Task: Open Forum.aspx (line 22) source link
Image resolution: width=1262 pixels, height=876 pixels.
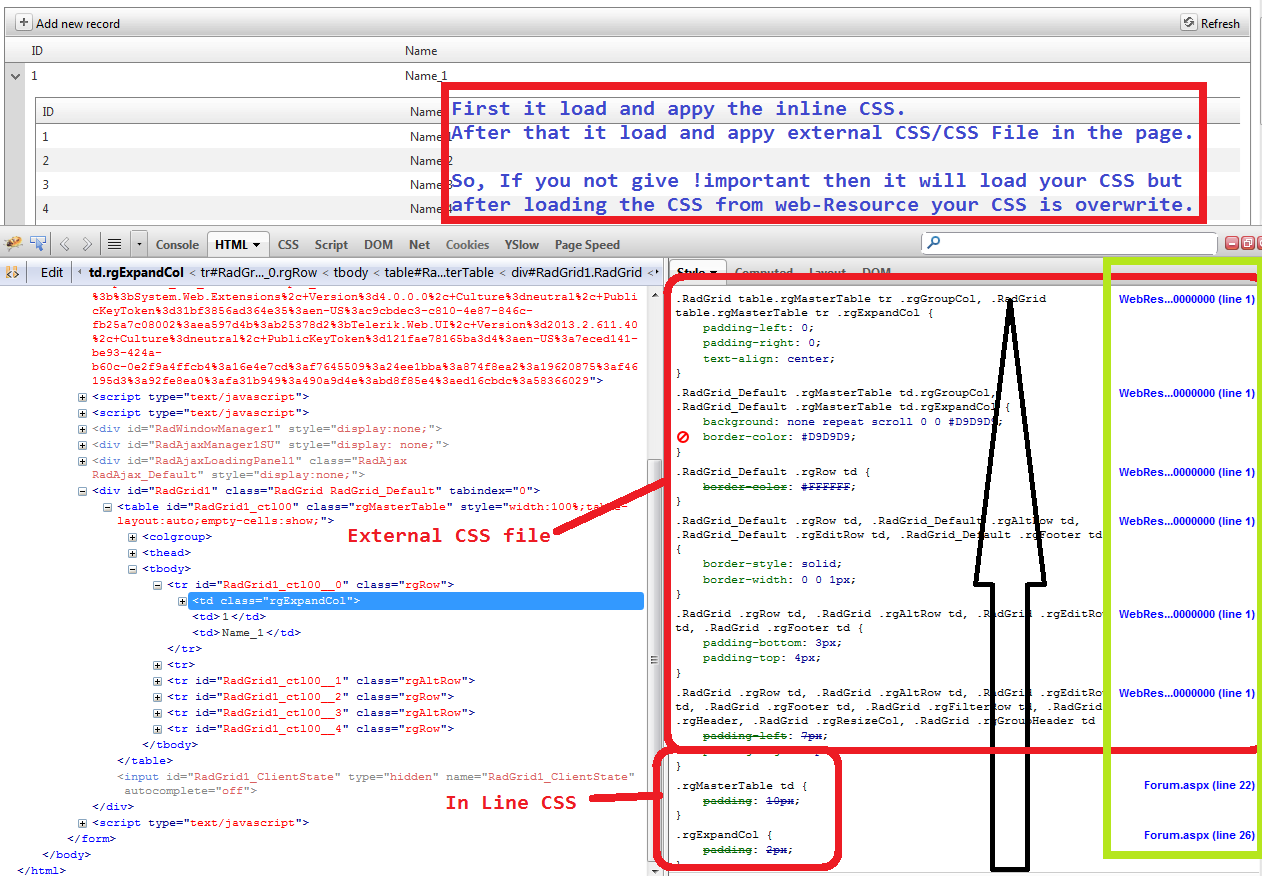Action: tap(1199, 785)
